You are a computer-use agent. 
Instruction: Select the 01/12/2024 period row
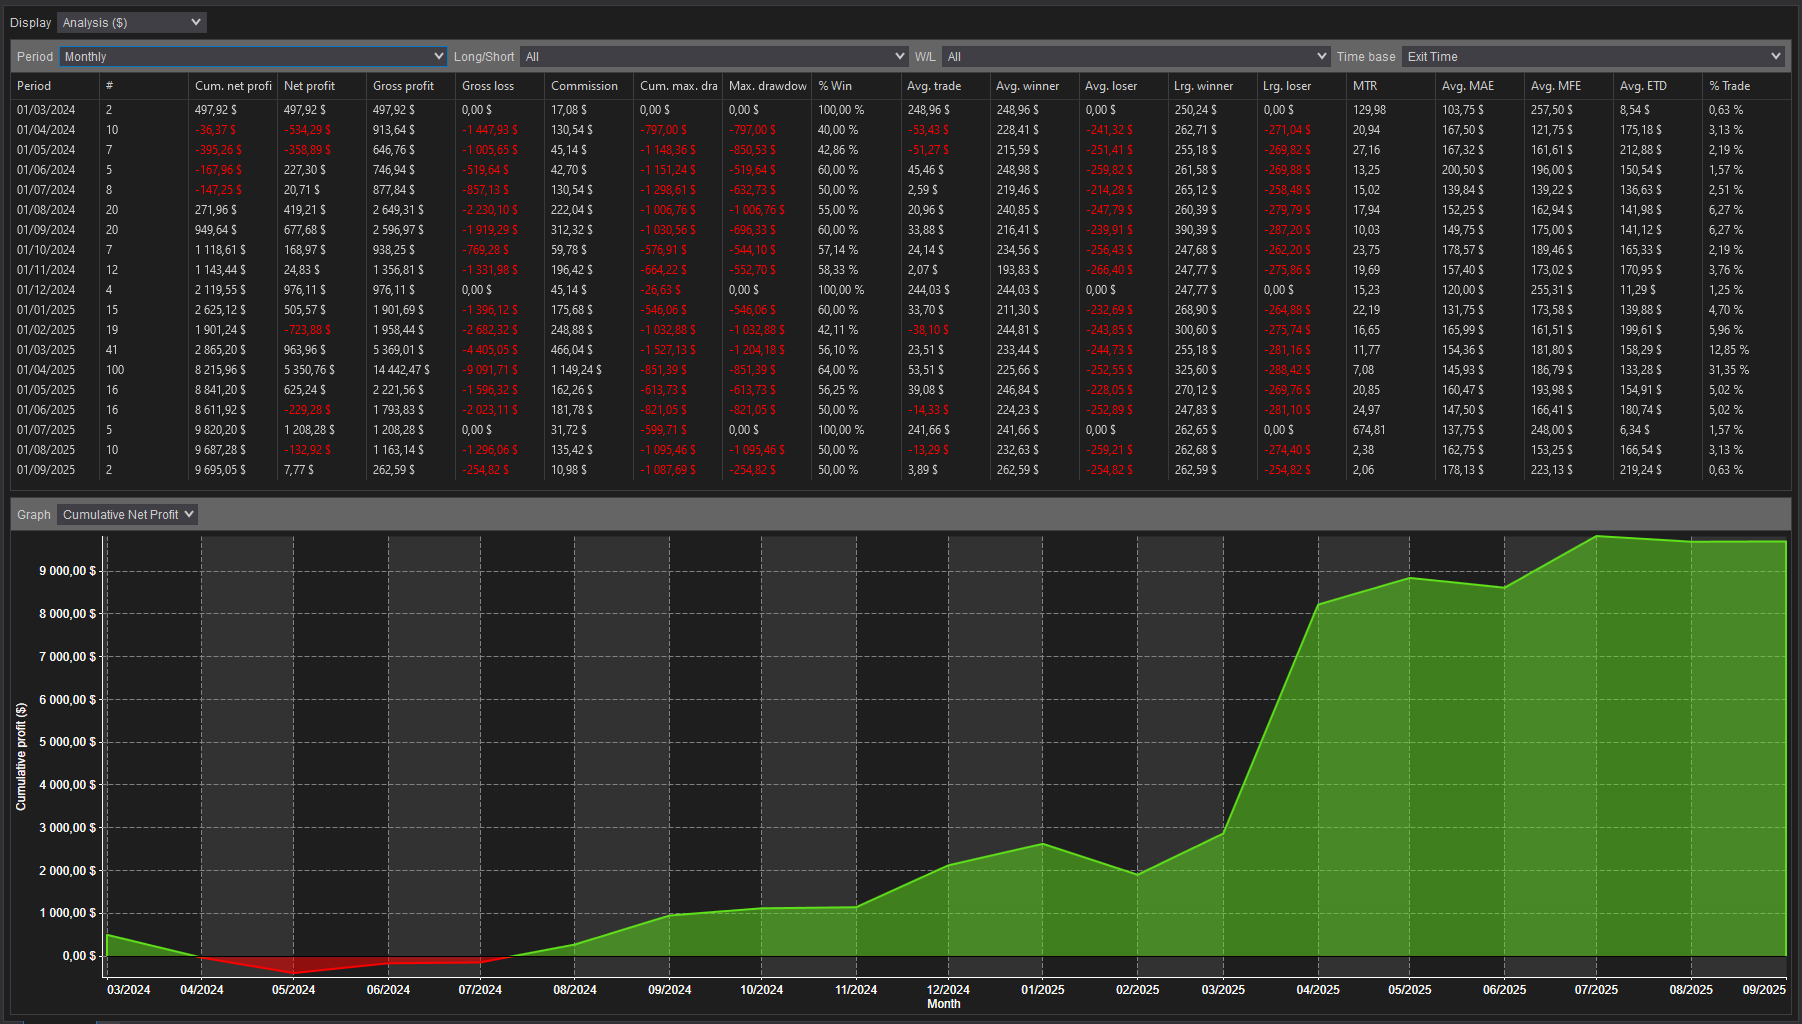click(x=900, y=290)
